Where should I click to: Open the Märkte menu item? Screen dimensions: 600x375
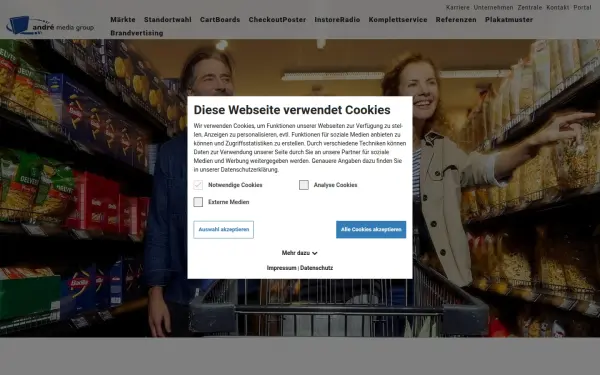[x=123, y=20]
